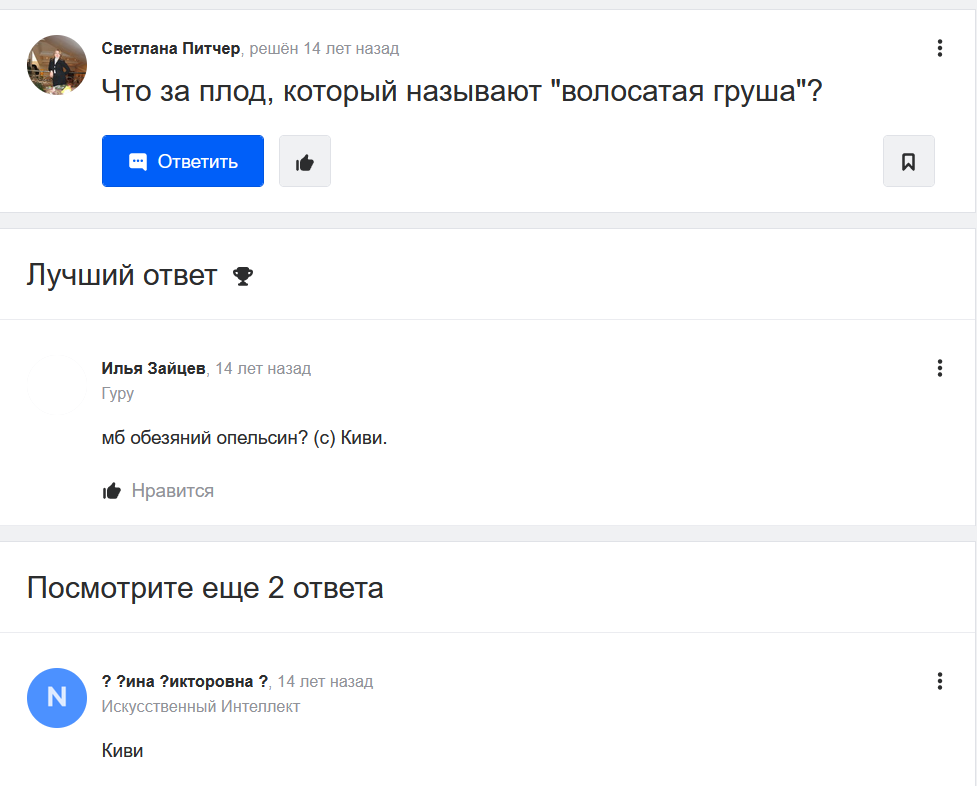The image size is (977, 786).
Task: Click the question title about волосатая груша
Action: coord(462,91)
